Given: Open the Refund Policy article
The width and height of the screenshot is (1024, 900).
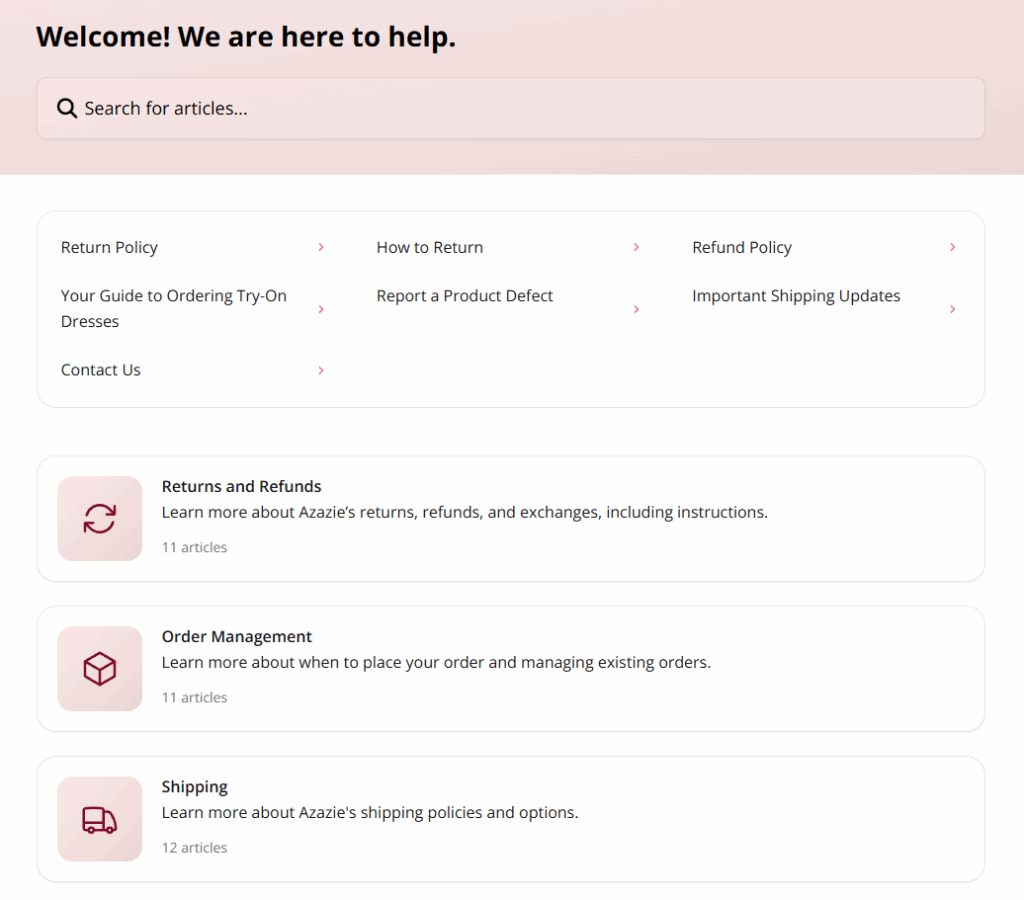Looking at the screenshot, I should [741, 247].
